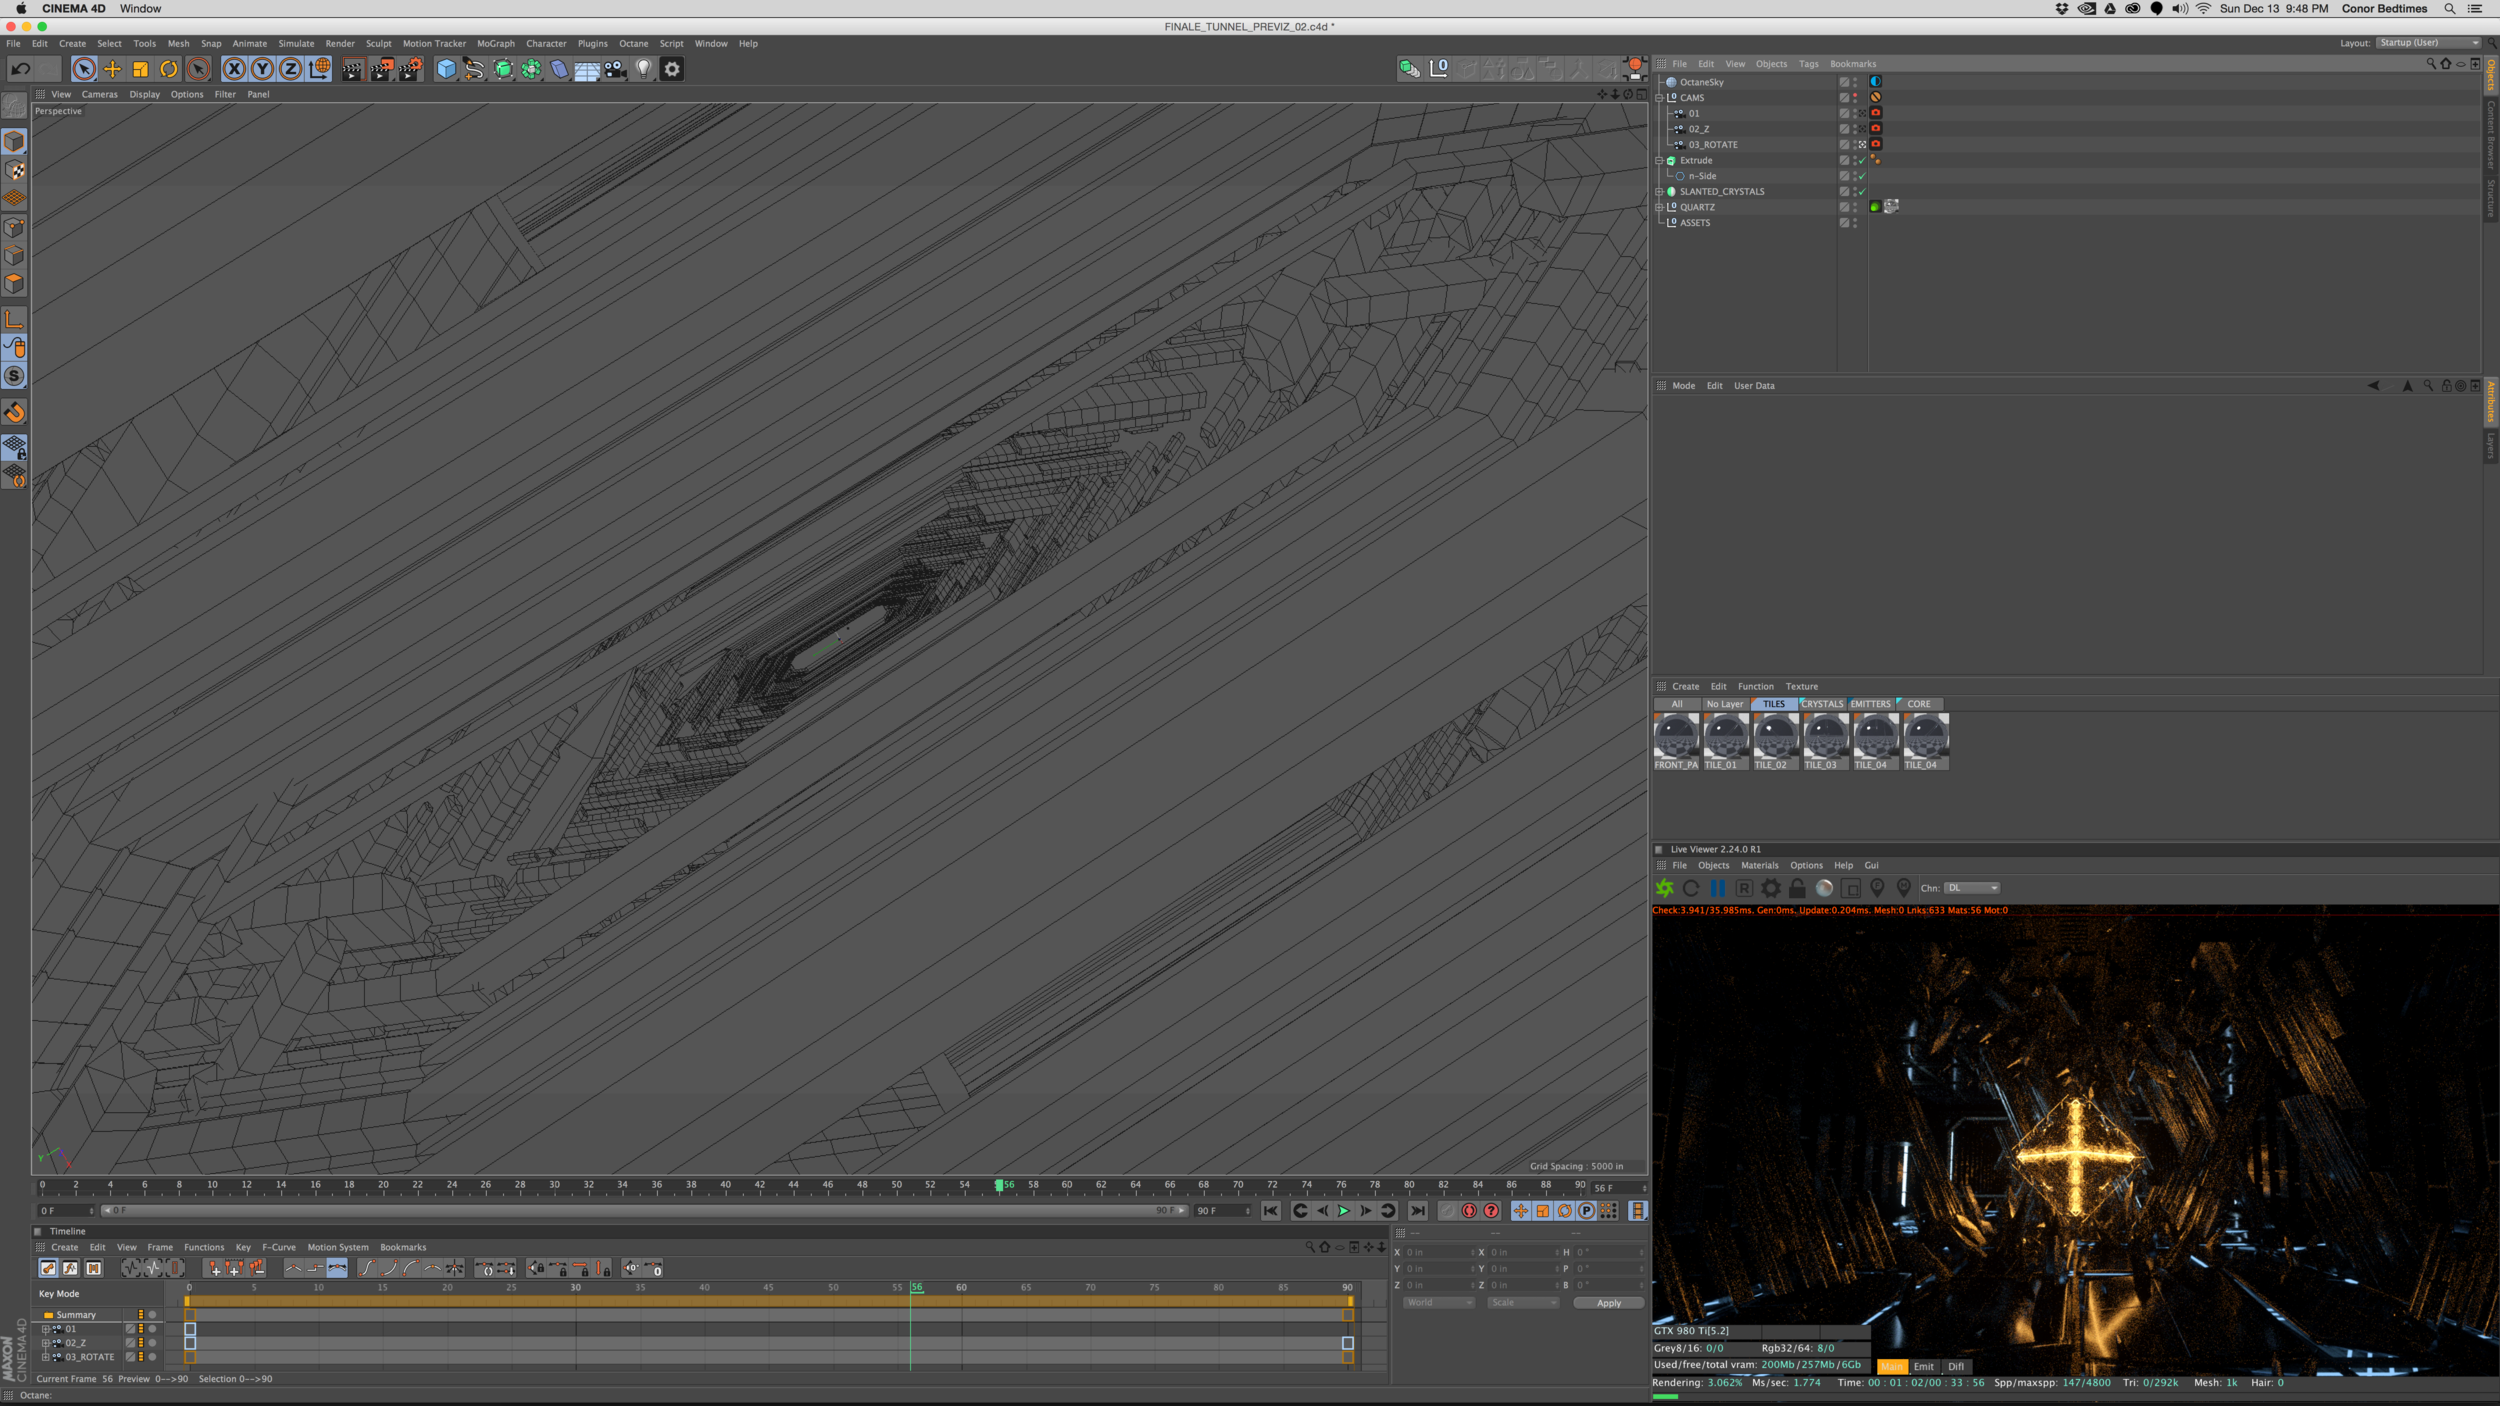Click the frame 56 playhead marker on the timeline
2500x1406 pixels.
pos(999,1185)
